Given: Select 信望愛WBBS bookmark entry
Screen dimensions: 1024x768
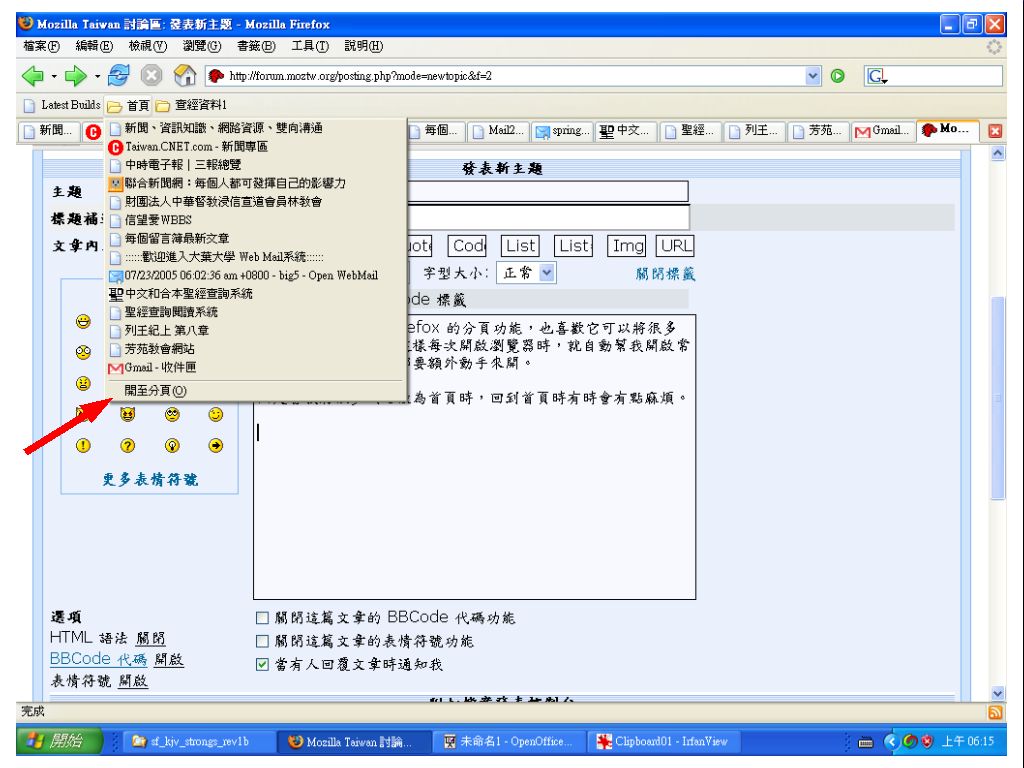Looking at the screenshot, I should coord(255,220).
